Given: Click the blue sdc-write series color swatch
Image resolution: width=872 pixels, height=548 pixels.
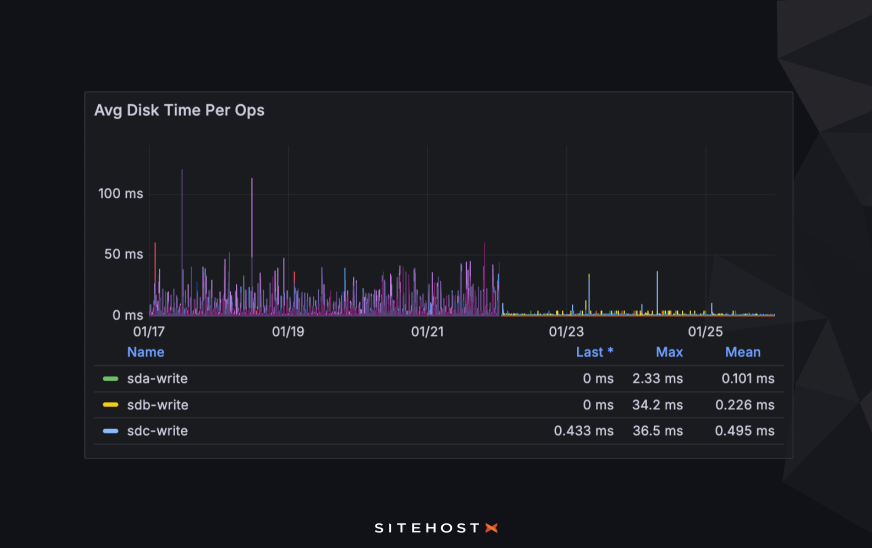Looking at the screenshot, I should 110,431.
